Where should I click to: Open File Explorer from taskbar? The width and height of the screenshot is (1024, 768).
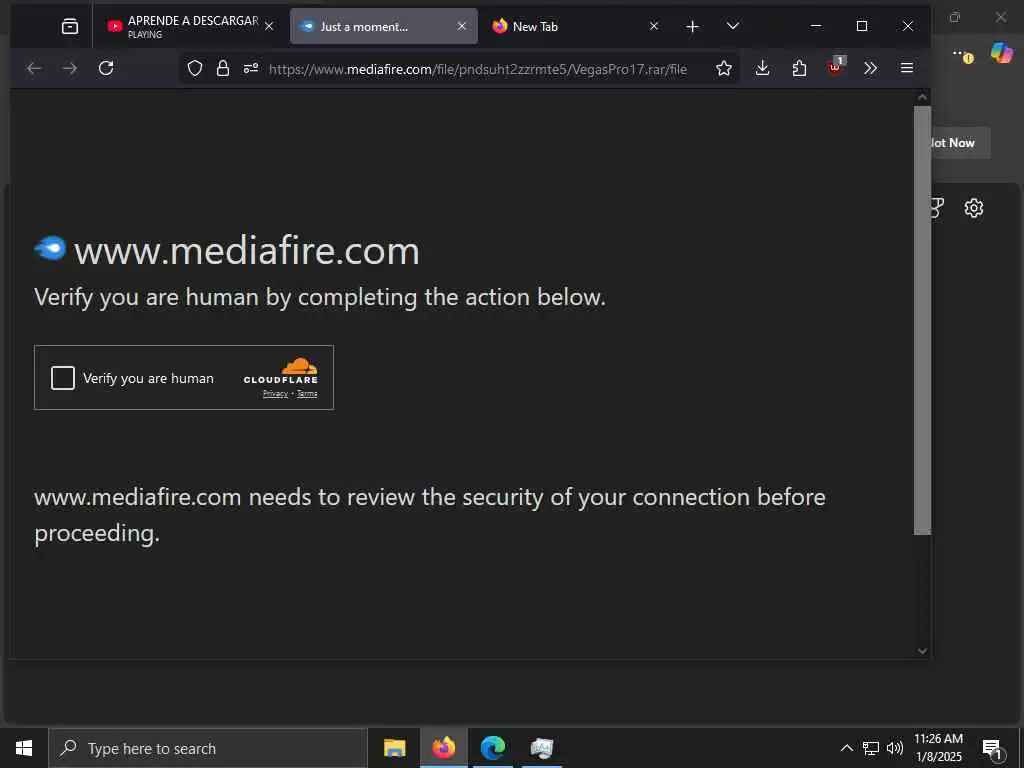click(394, 748)
